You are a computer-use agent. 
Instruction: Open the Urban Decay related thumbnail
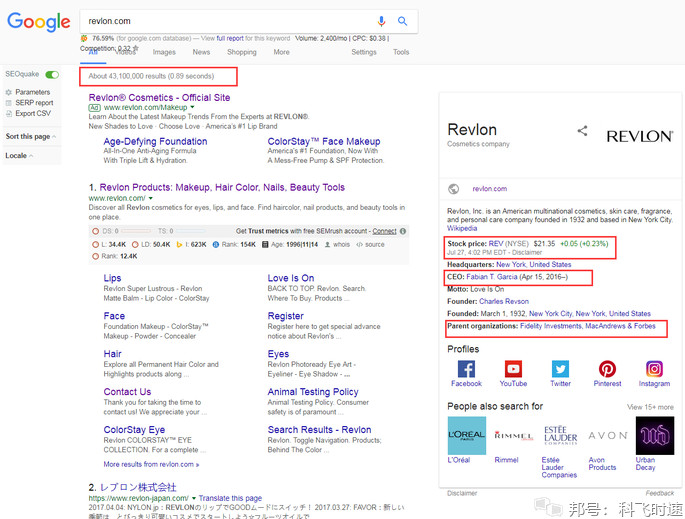[x=654, y=436]
